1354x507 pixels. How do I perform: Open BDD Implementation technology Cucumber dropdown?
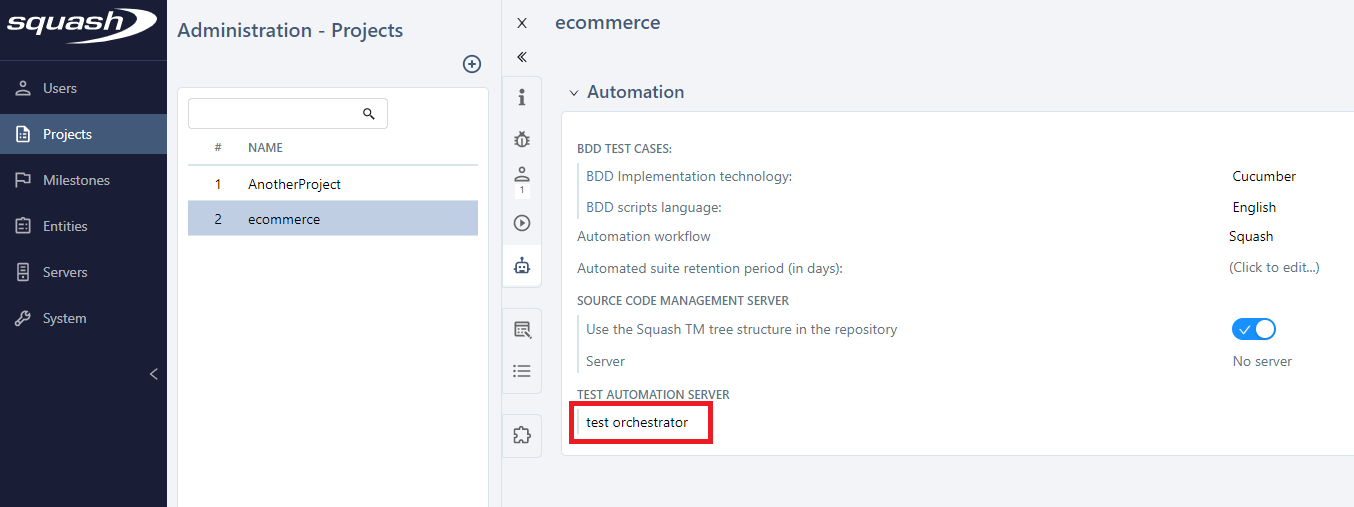tap(1264, 176)
